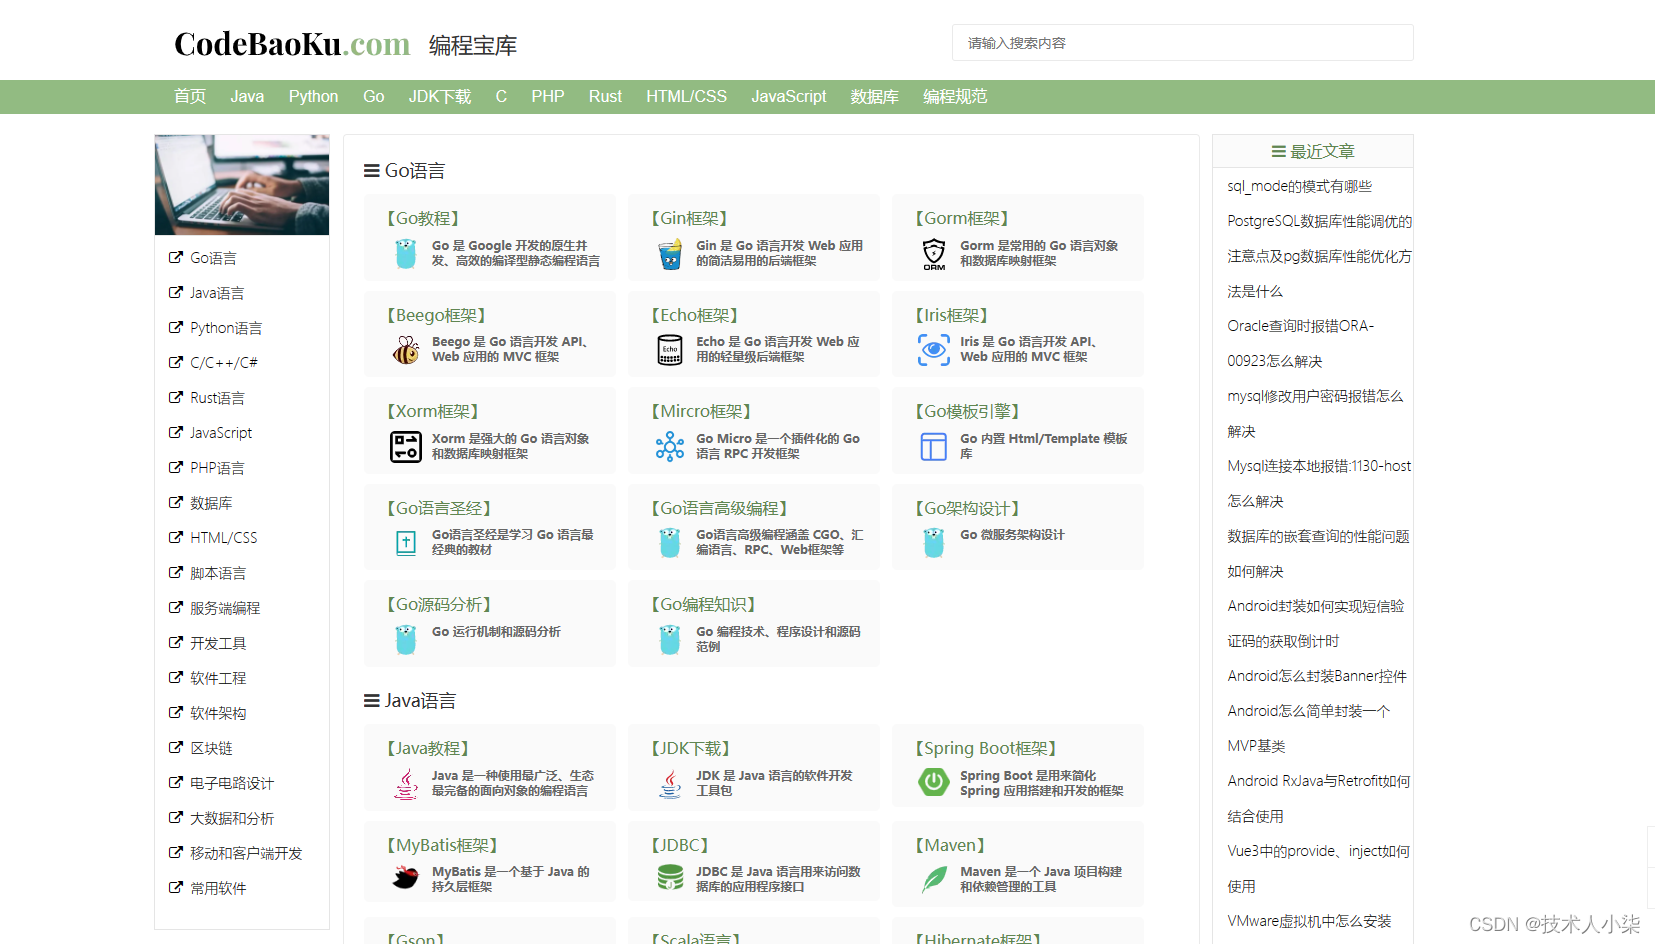Open C/C++/C# in the sidebar
Screen dimensions: 1655x944
click(224, 363)
